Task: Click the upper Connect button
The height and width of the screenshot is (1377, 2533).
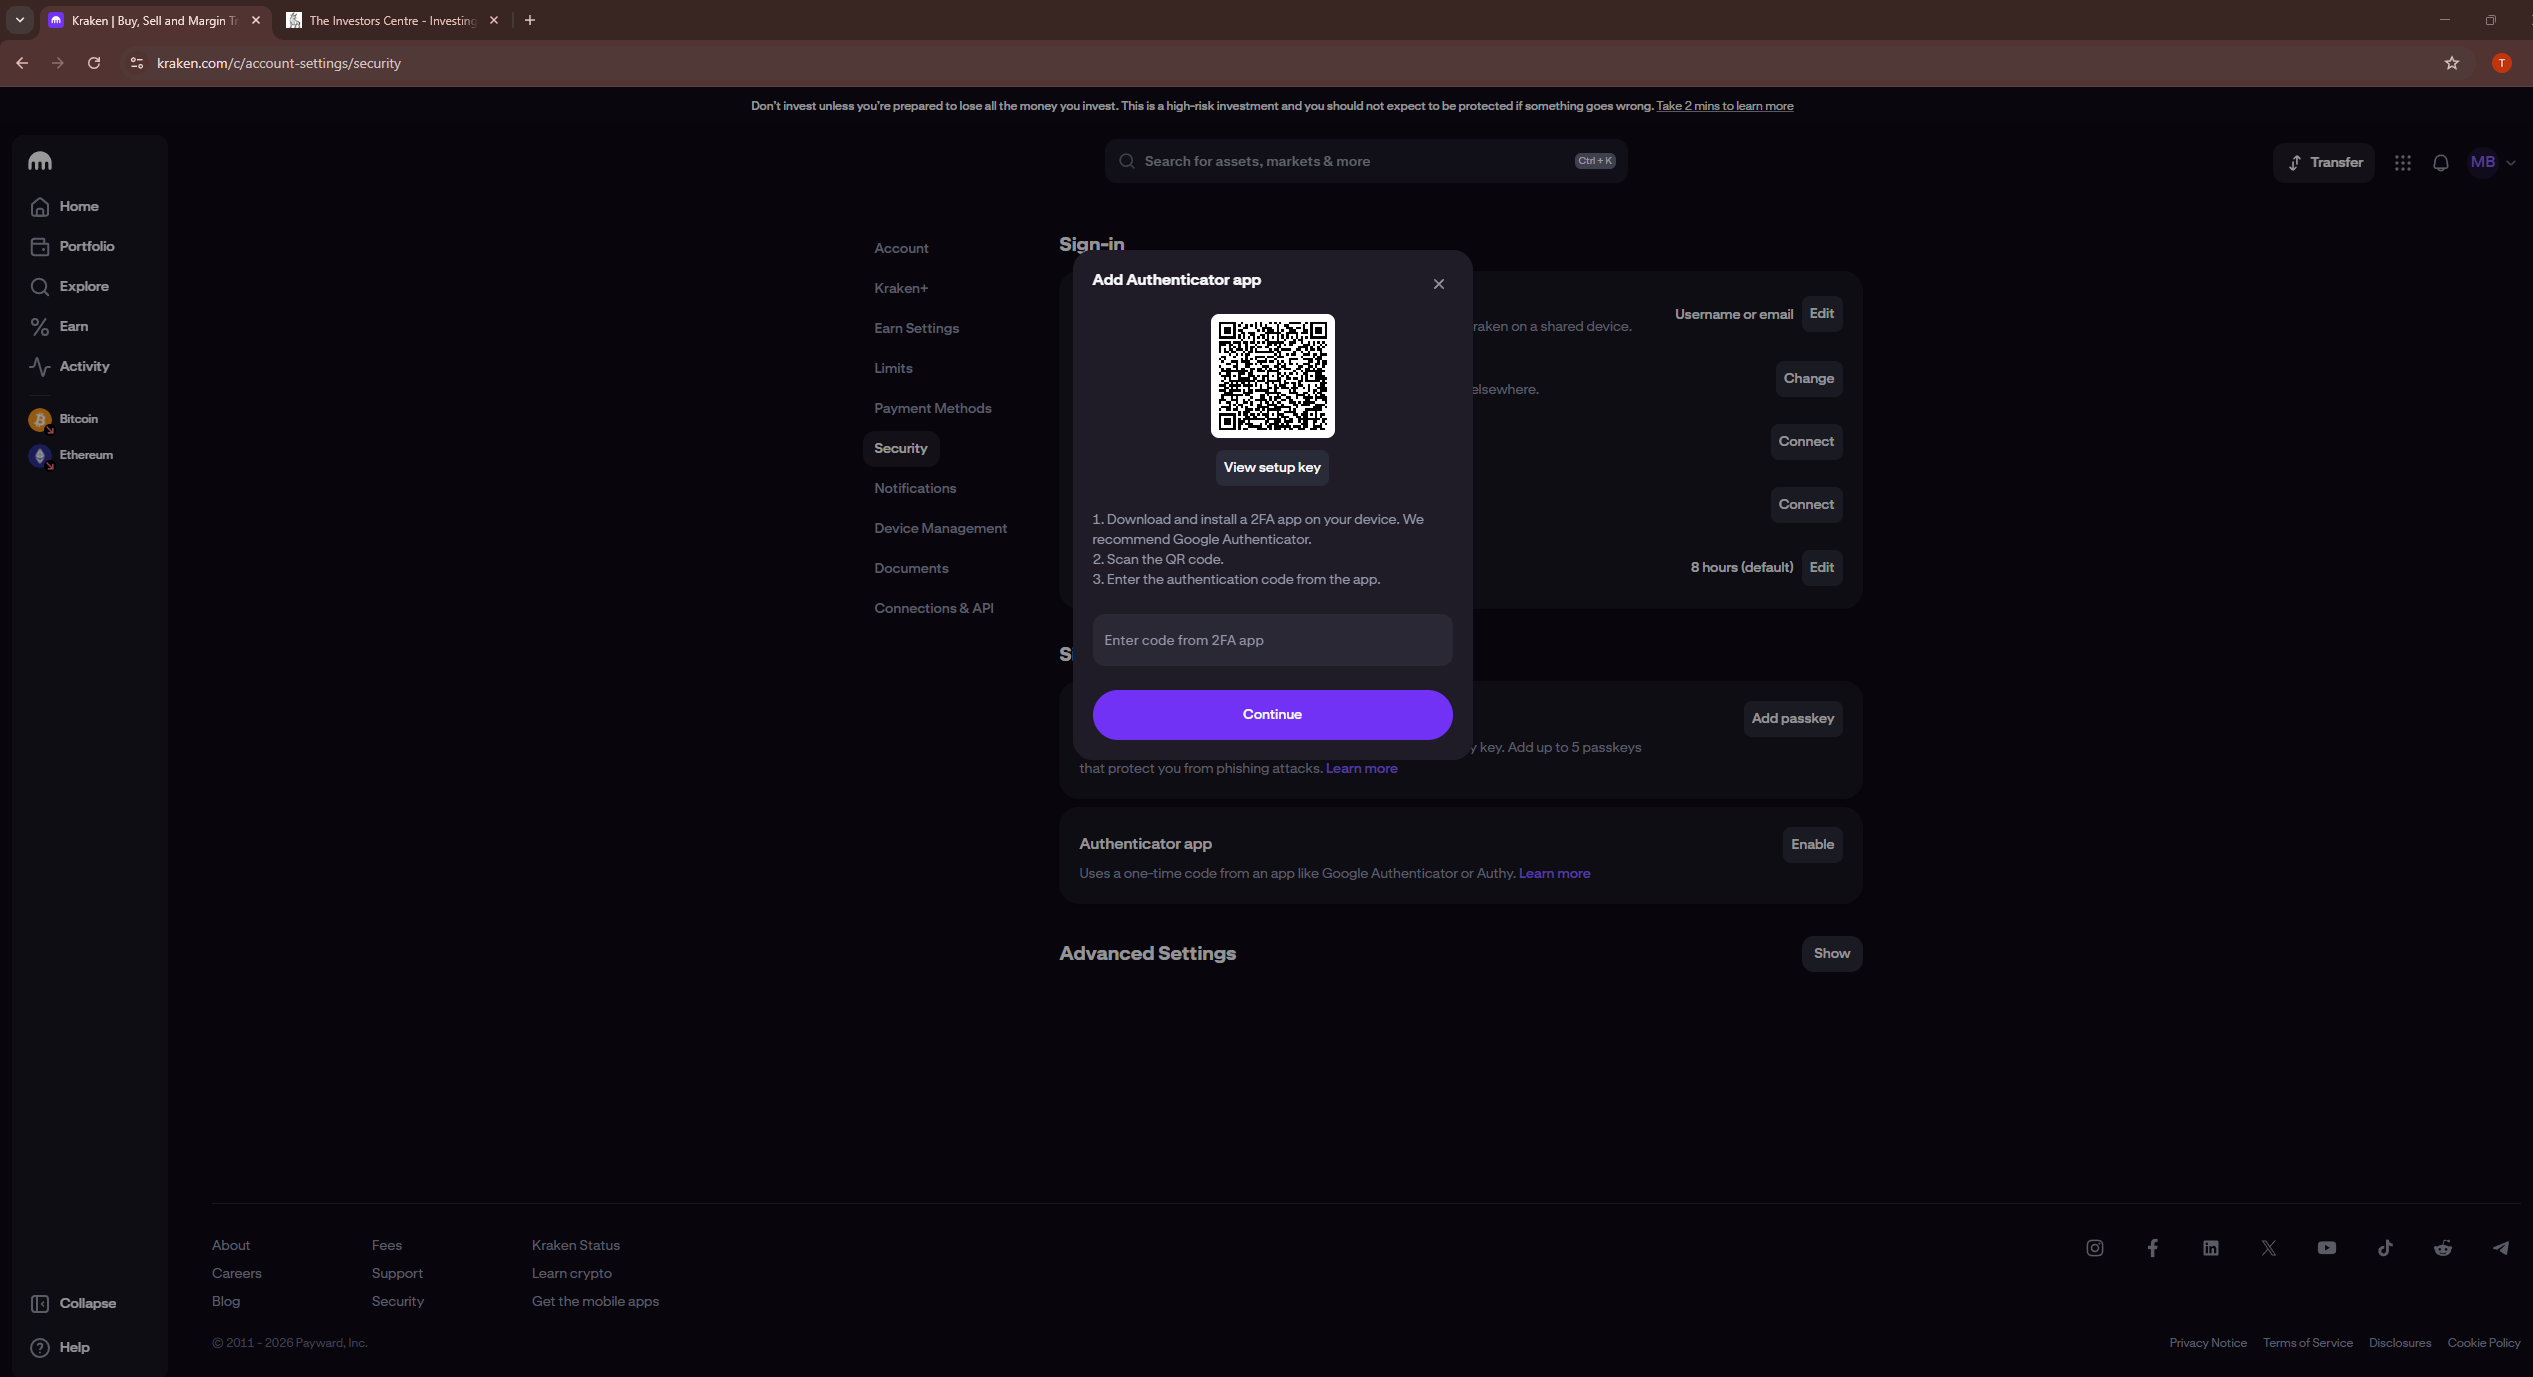Action: pos(1806,441)
